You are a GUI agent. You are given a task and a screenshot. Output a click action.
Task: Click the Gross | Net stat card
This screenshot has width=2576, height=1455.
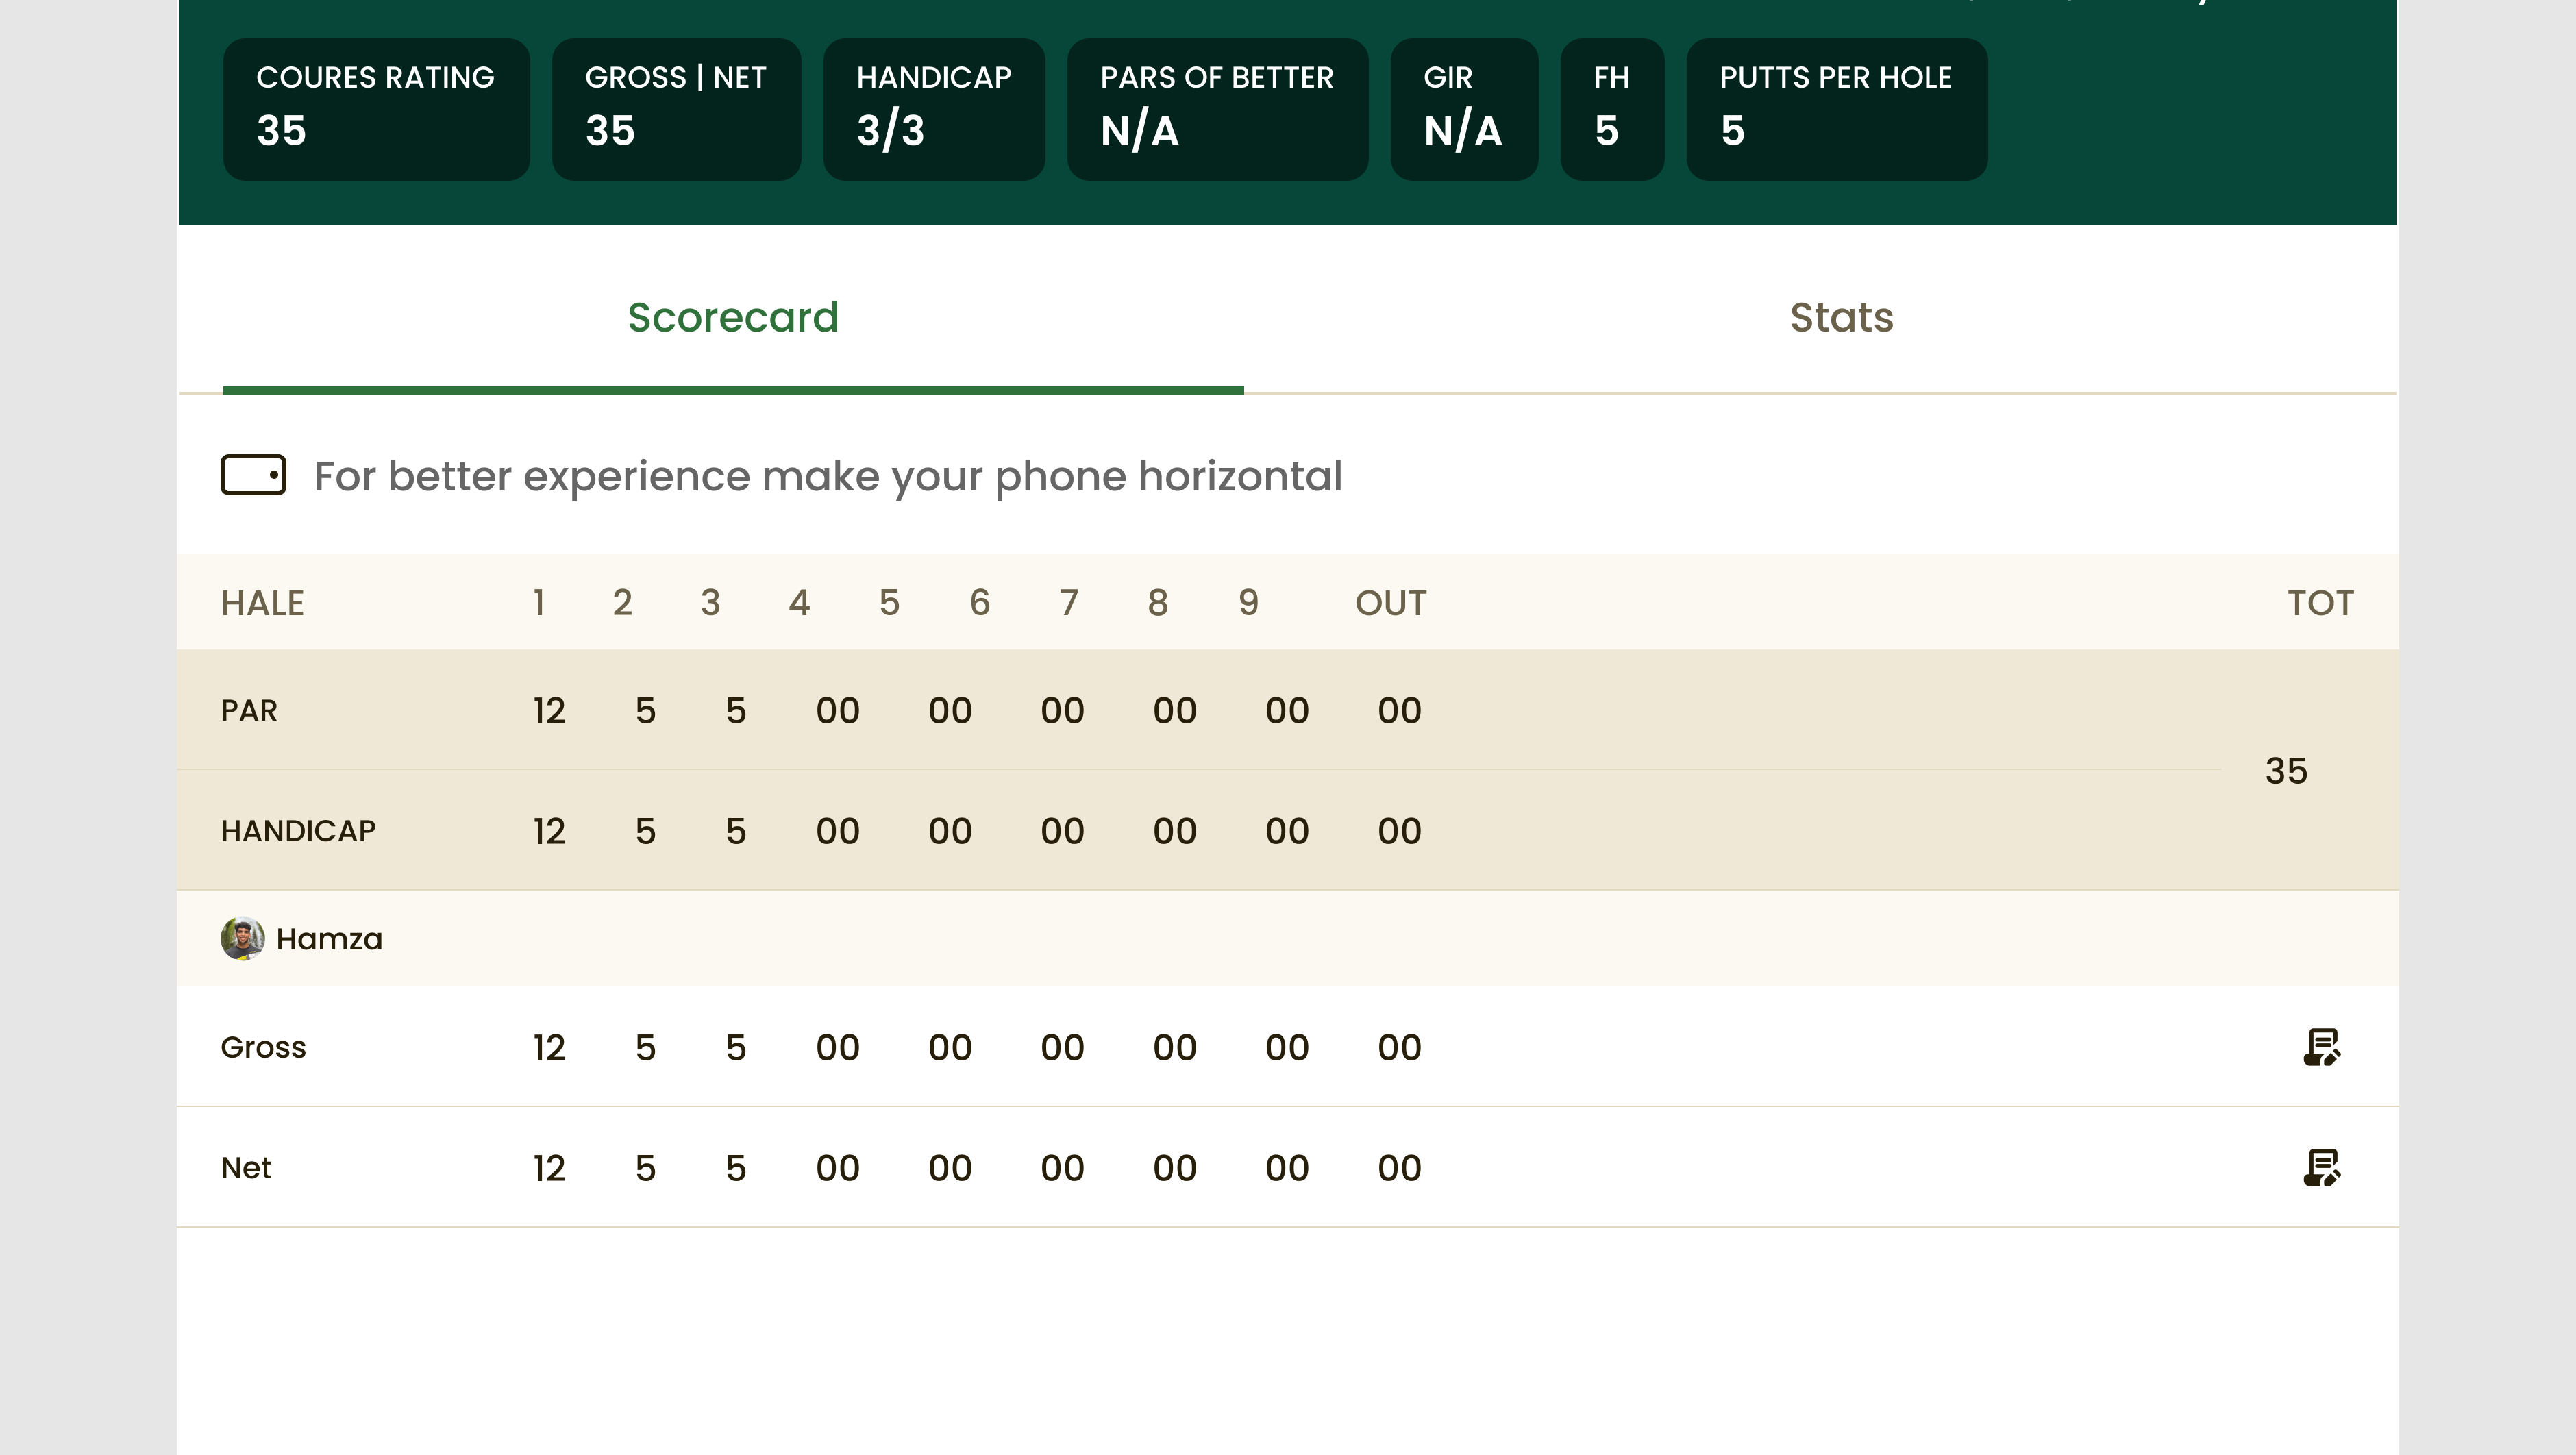click(x=676, y=109)
